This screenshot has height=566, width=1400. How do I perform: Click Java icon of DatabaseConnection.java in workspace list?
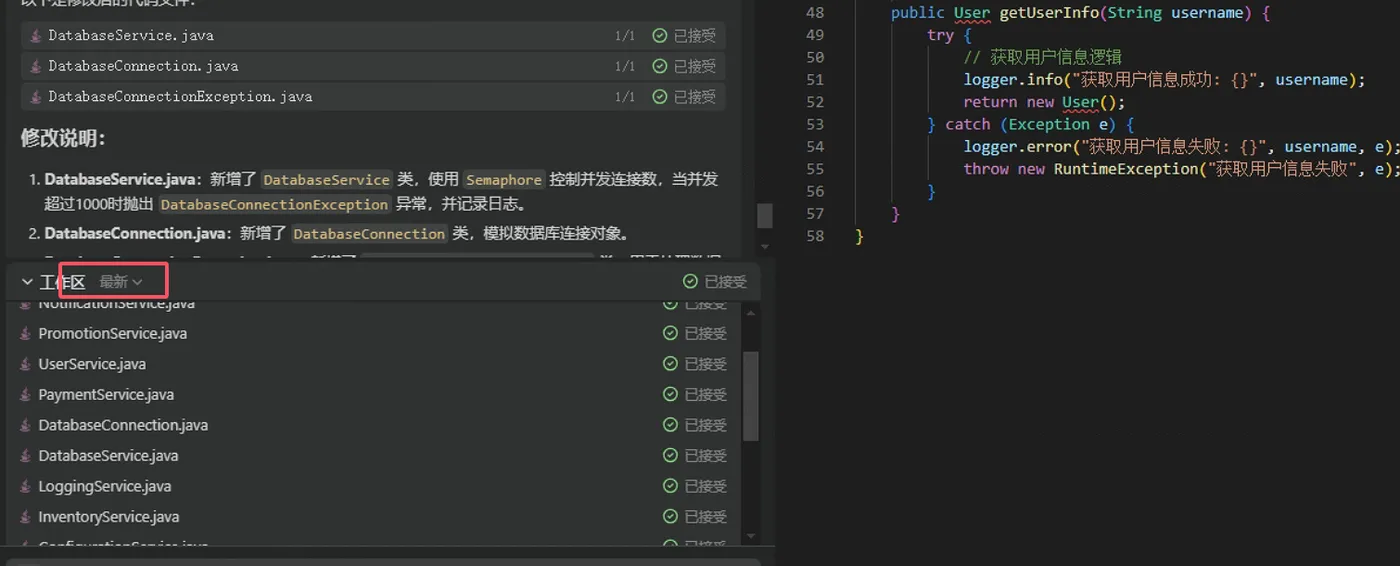point(25,425)
